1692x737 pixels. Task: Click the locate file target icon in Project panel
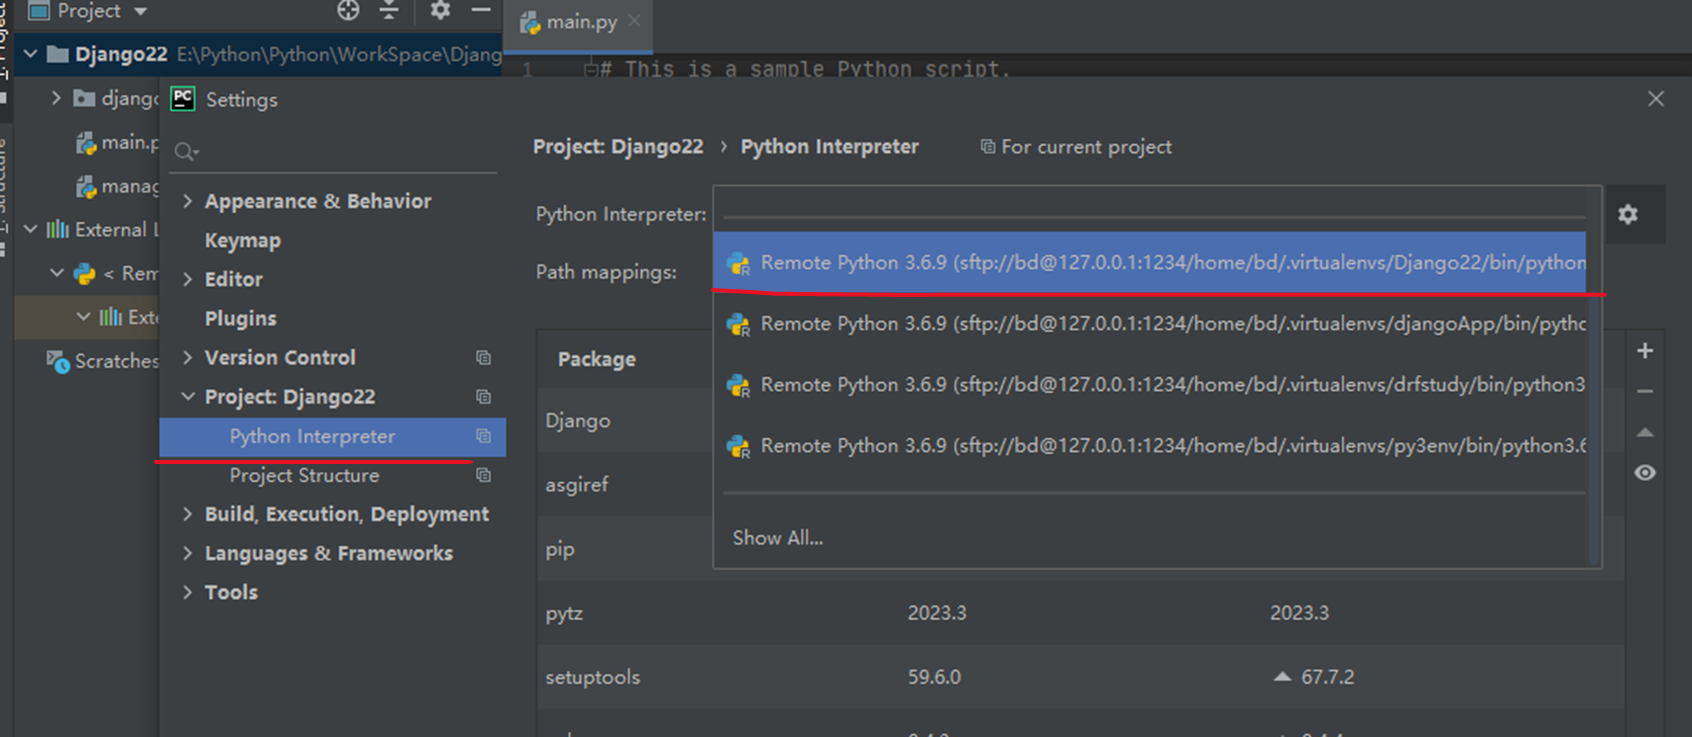(x=348, y=11)
